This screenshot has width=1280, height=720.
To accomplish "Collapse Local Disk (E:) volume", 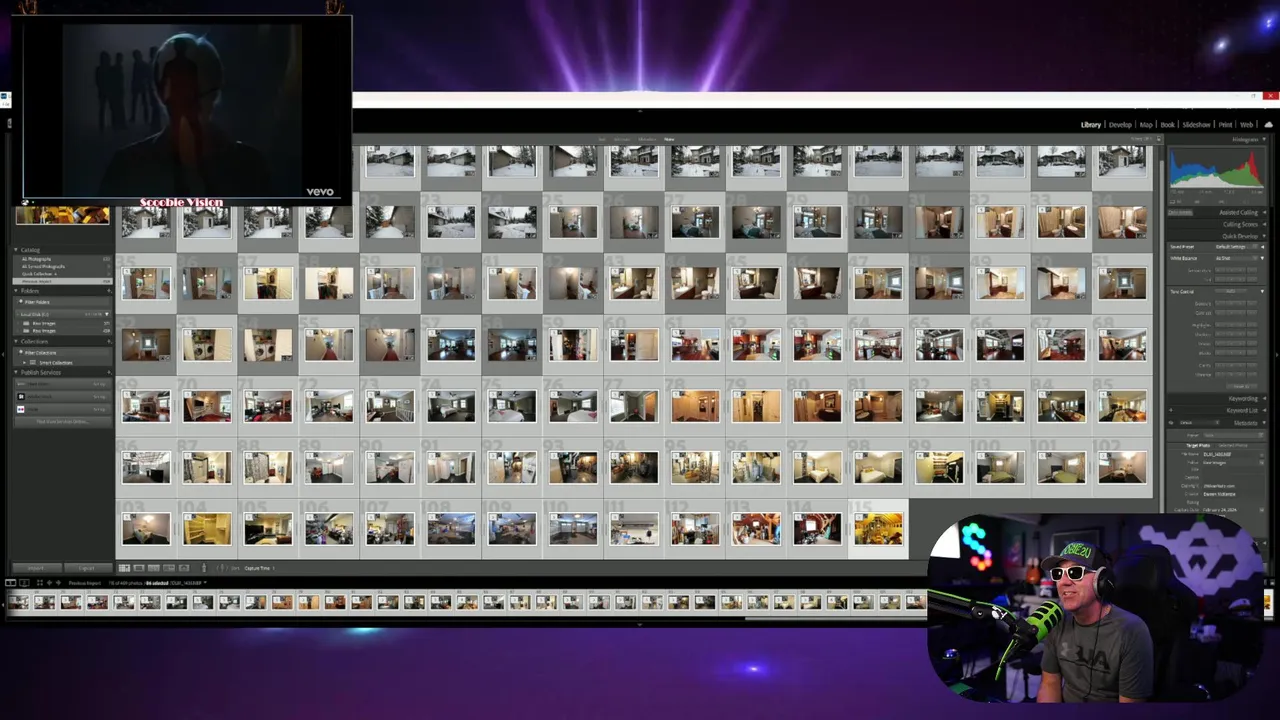I will [x=107, y=315].
